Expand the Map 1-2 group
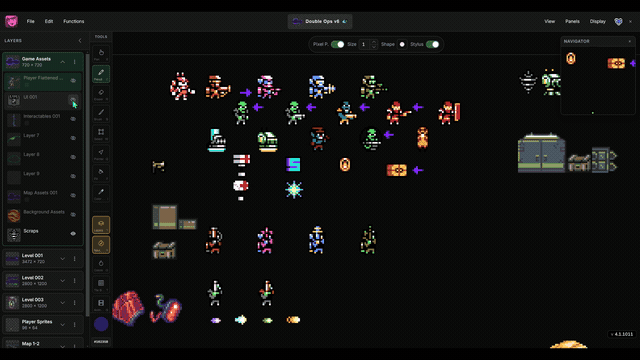The height and width of the screenshot is (360, 640). (63, 346)
